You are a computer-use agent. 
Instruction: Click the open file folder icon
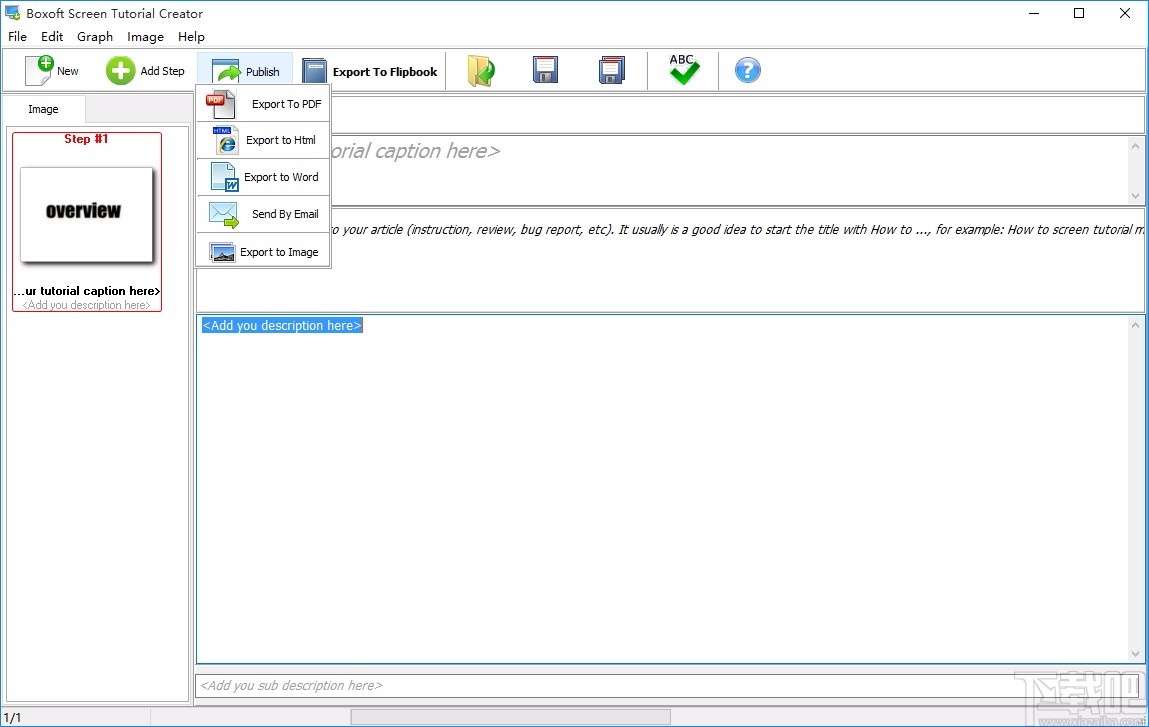point(481,70)
